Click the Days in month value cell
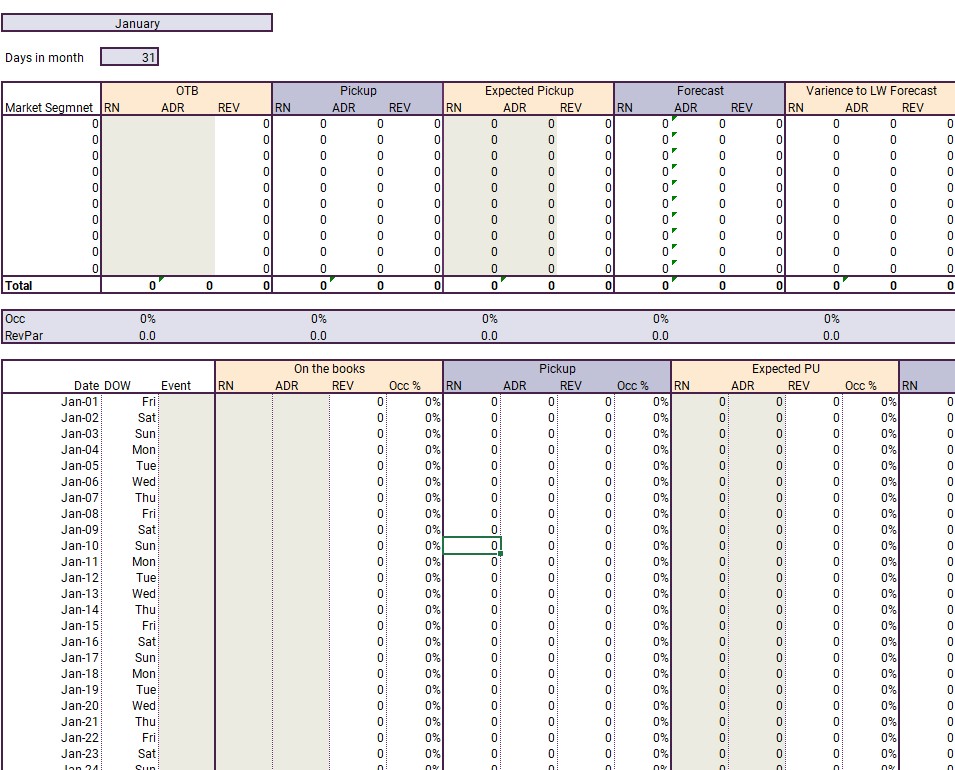The width and height of the screenshot is (955, 770). pyautogui.click(x=130, y=57)
